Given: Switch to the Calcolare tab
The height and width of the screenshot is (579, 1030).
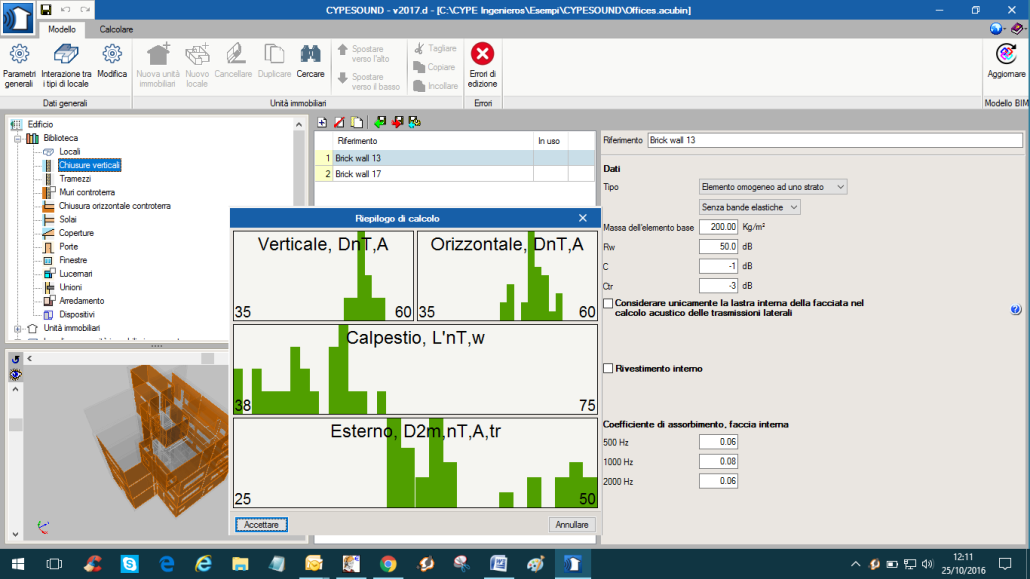Looking at the screenshot, I should point(116,30).
